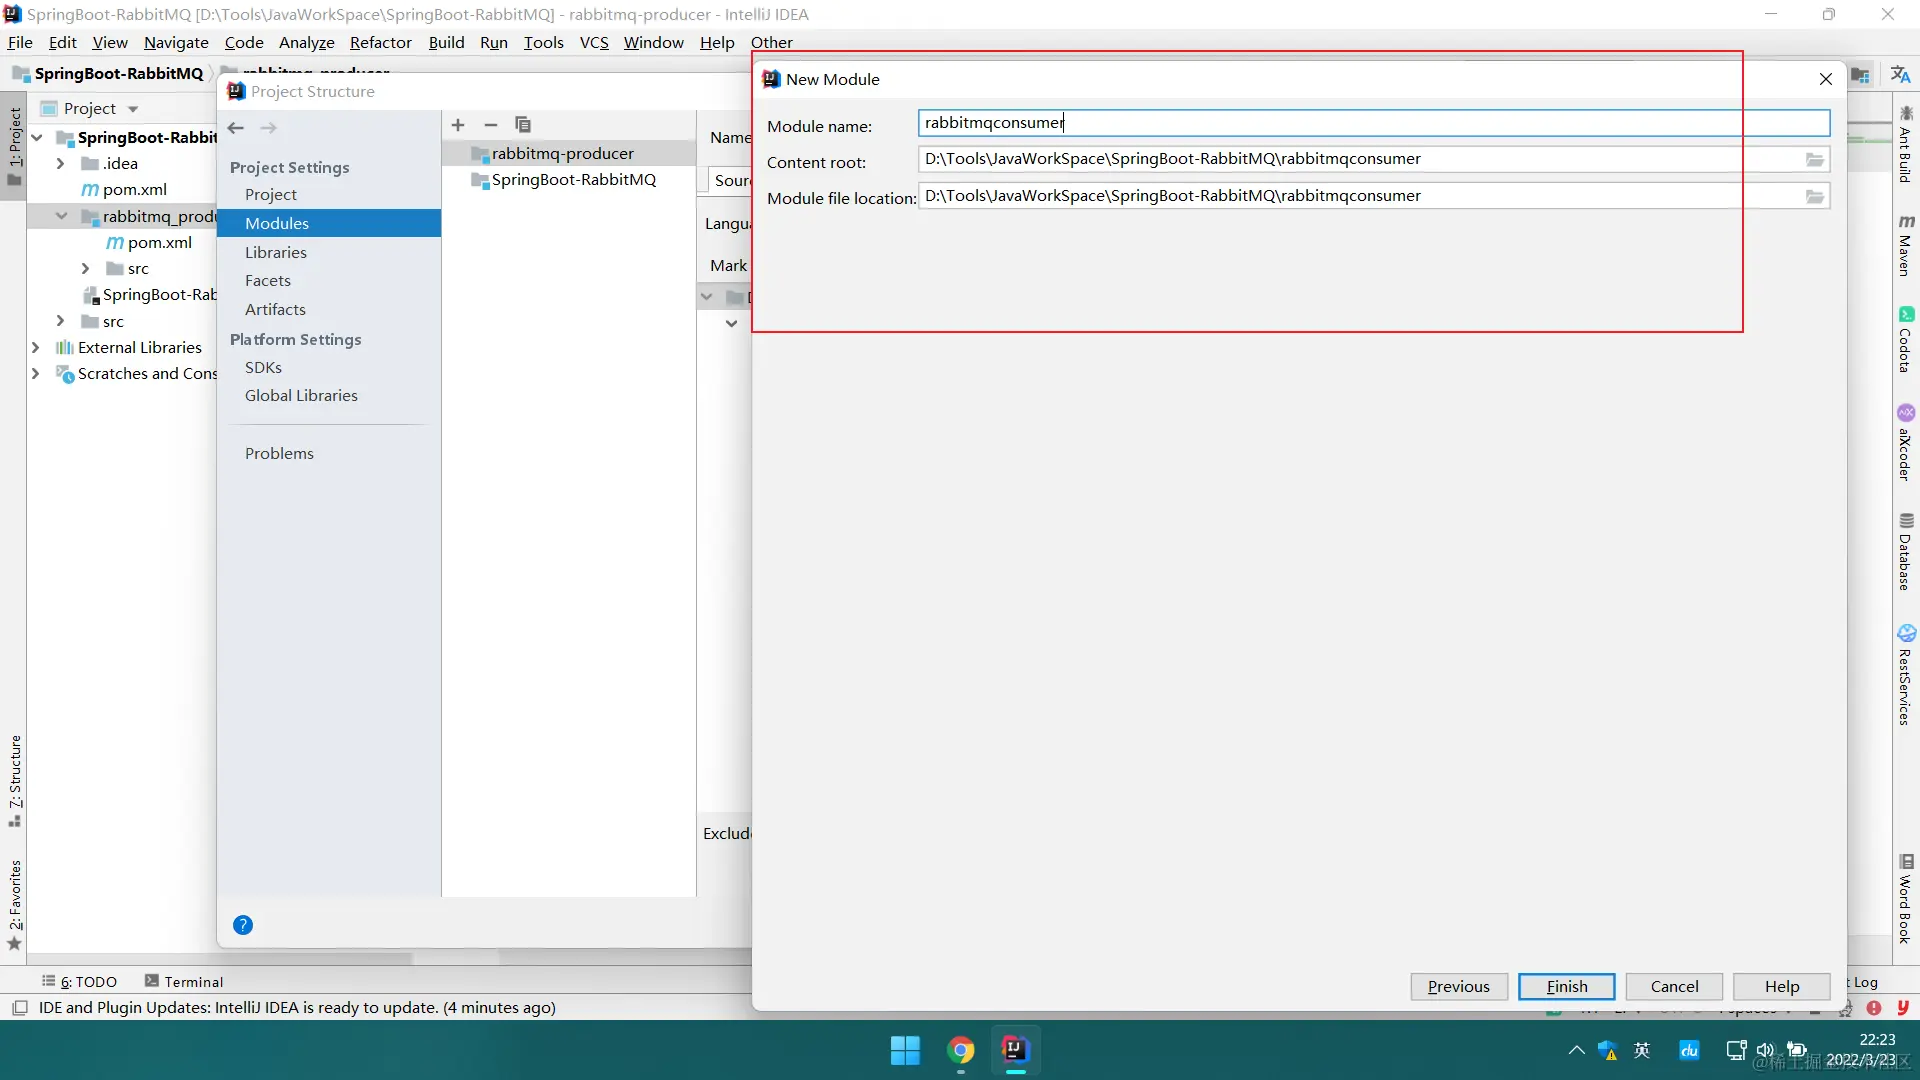
Task: Click the Previous button
Action: point(1458,986)
